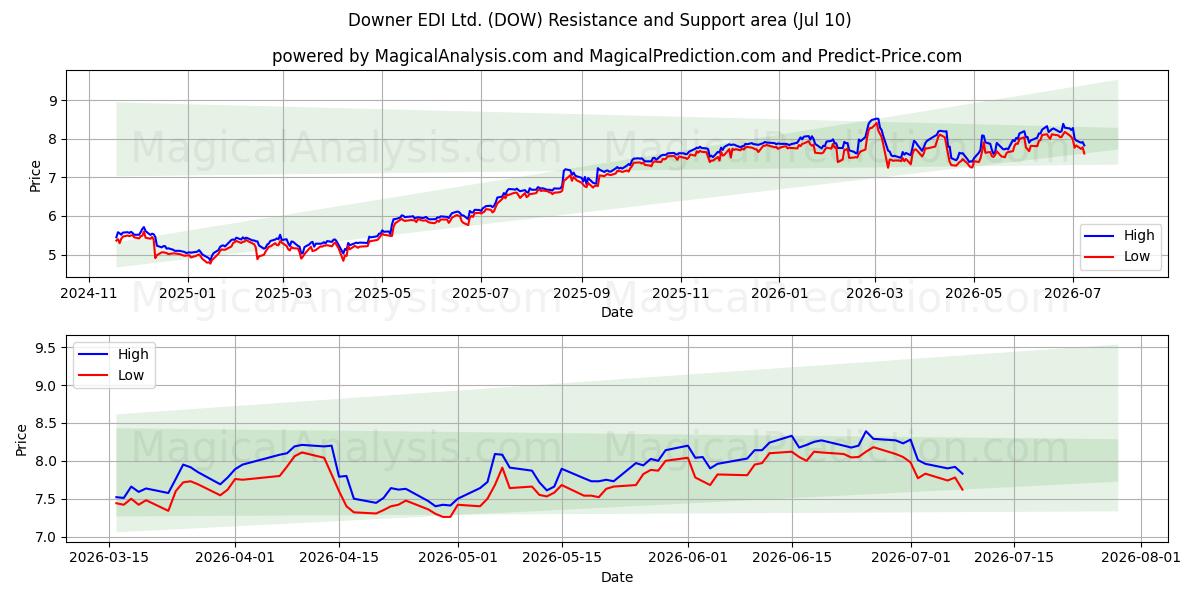Click the end of the High line in the bottom chart
The width and height of the screenshot is (1200, 600).
point(962,473)
